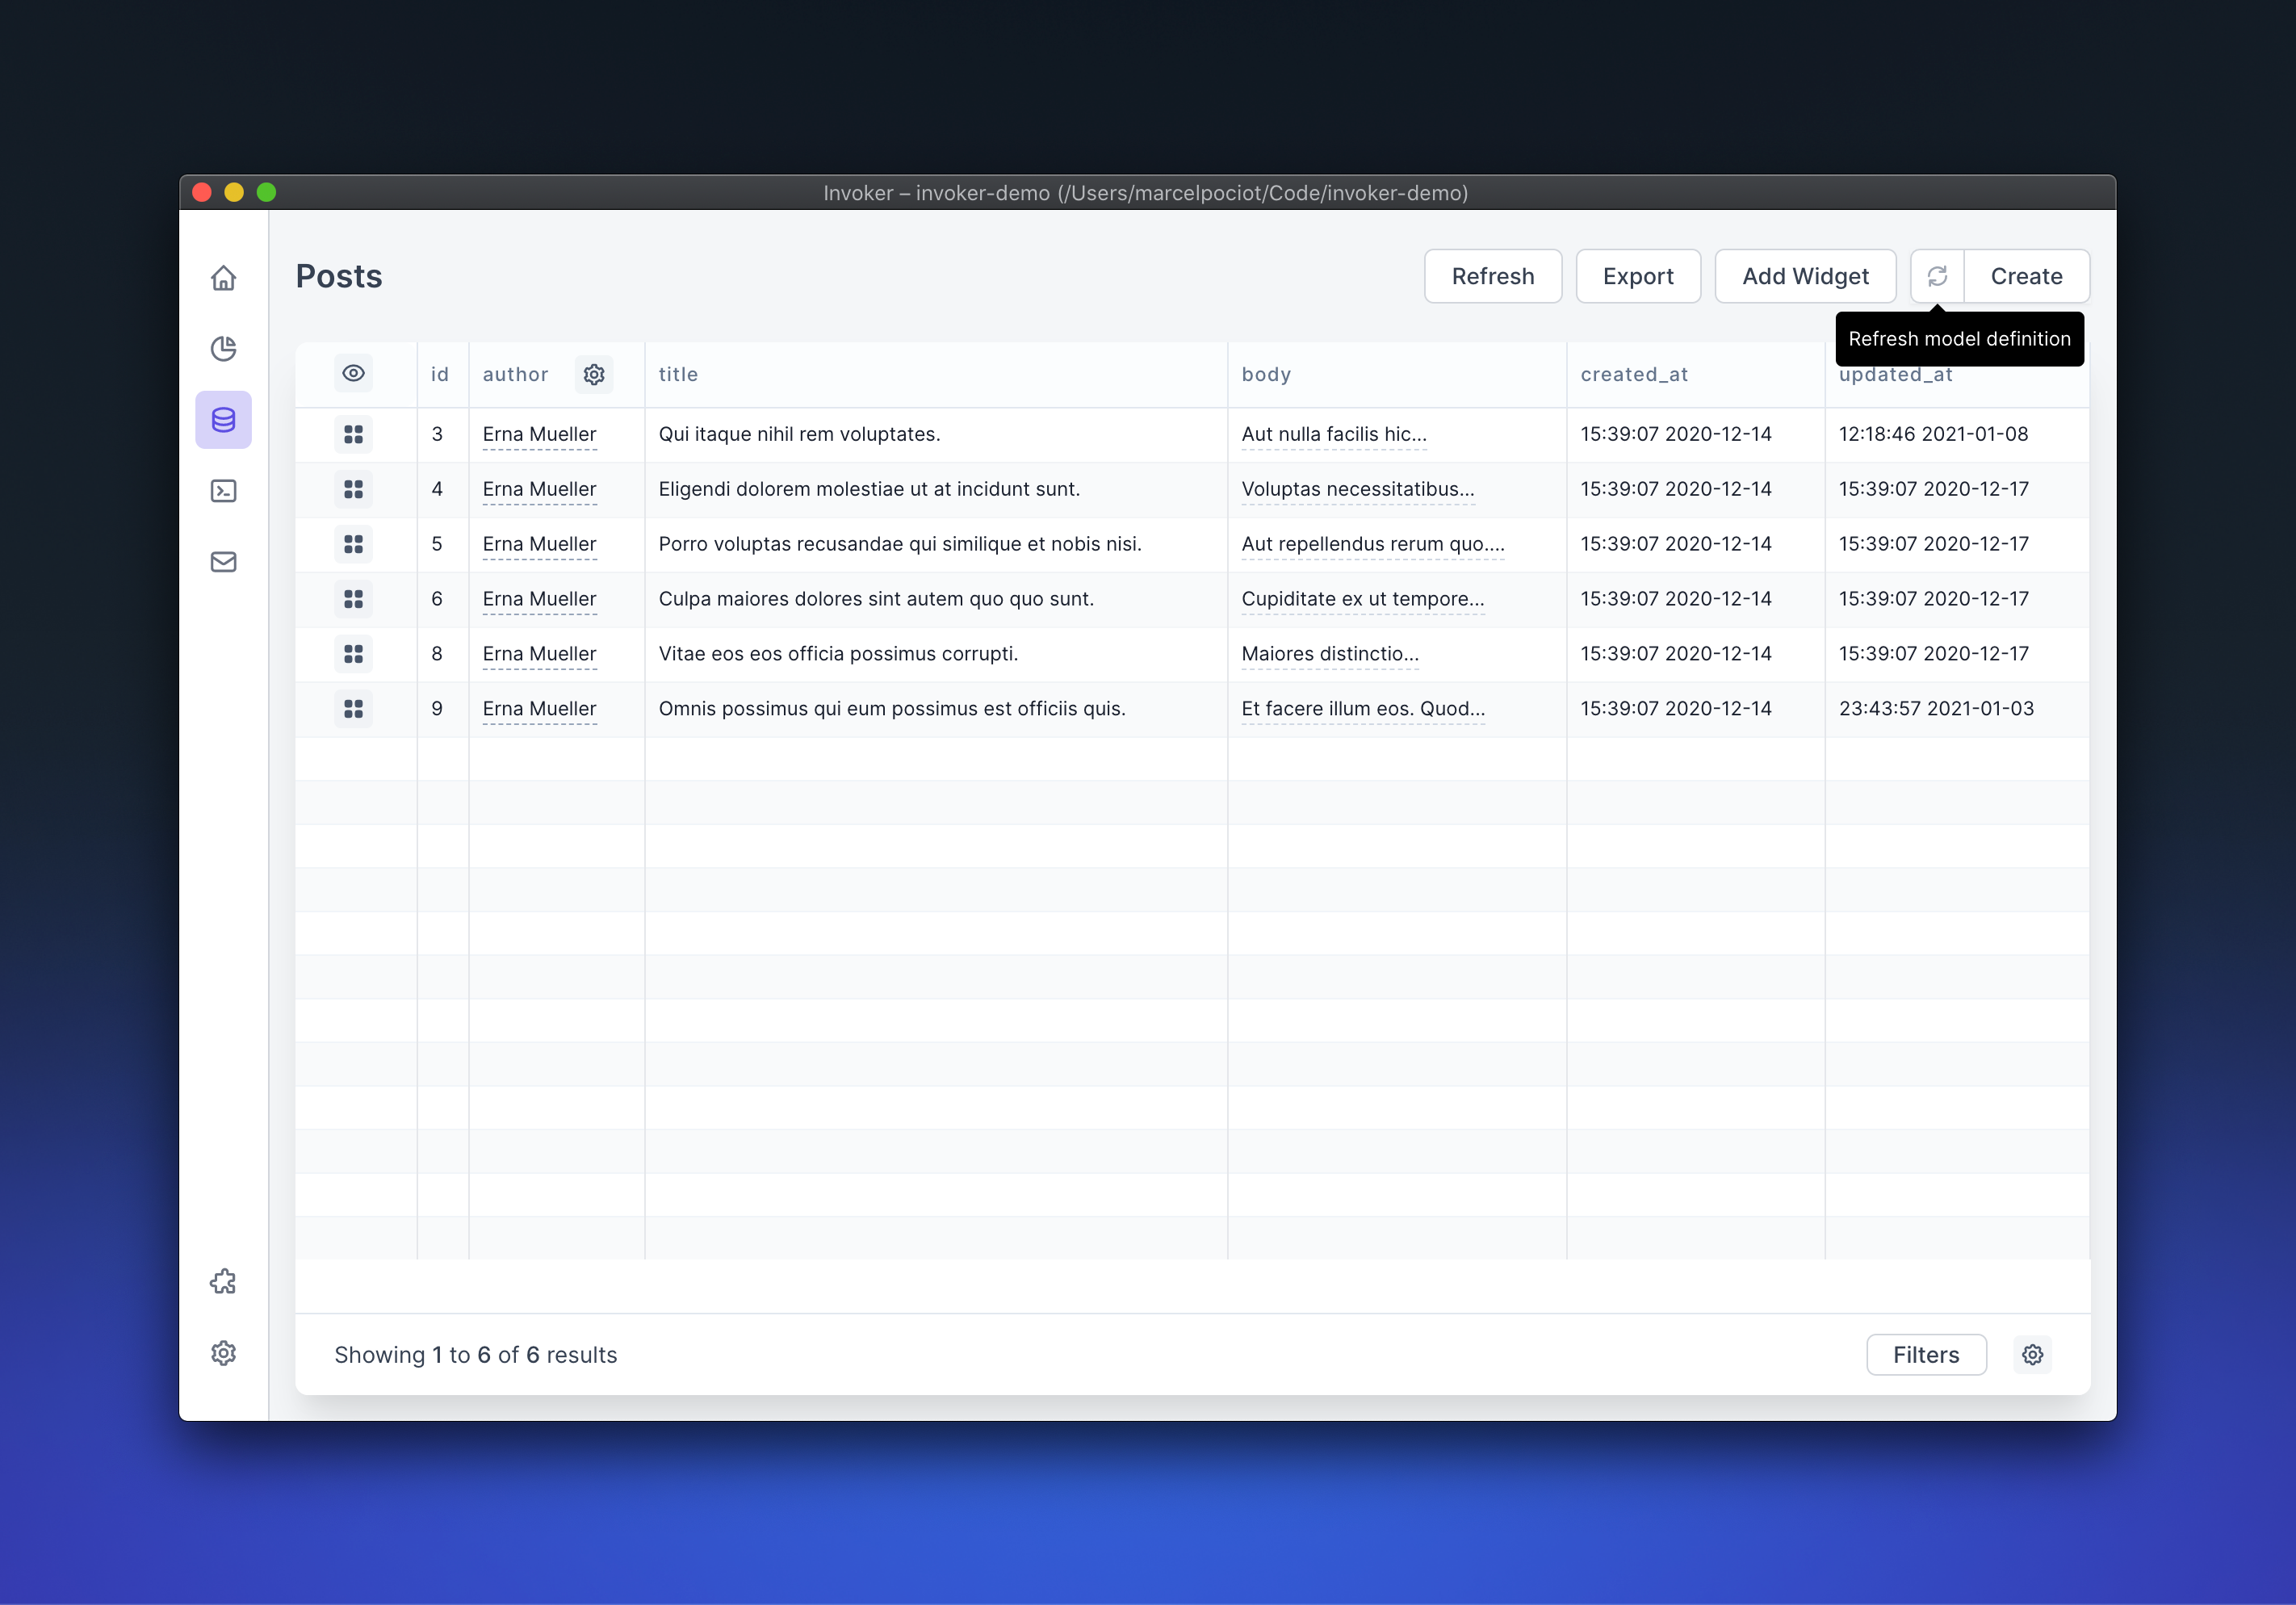The height and width of the screenshot is (1605, 2296).
Task: Toggle column visibility eye icon
Action: tap(353, 373)
